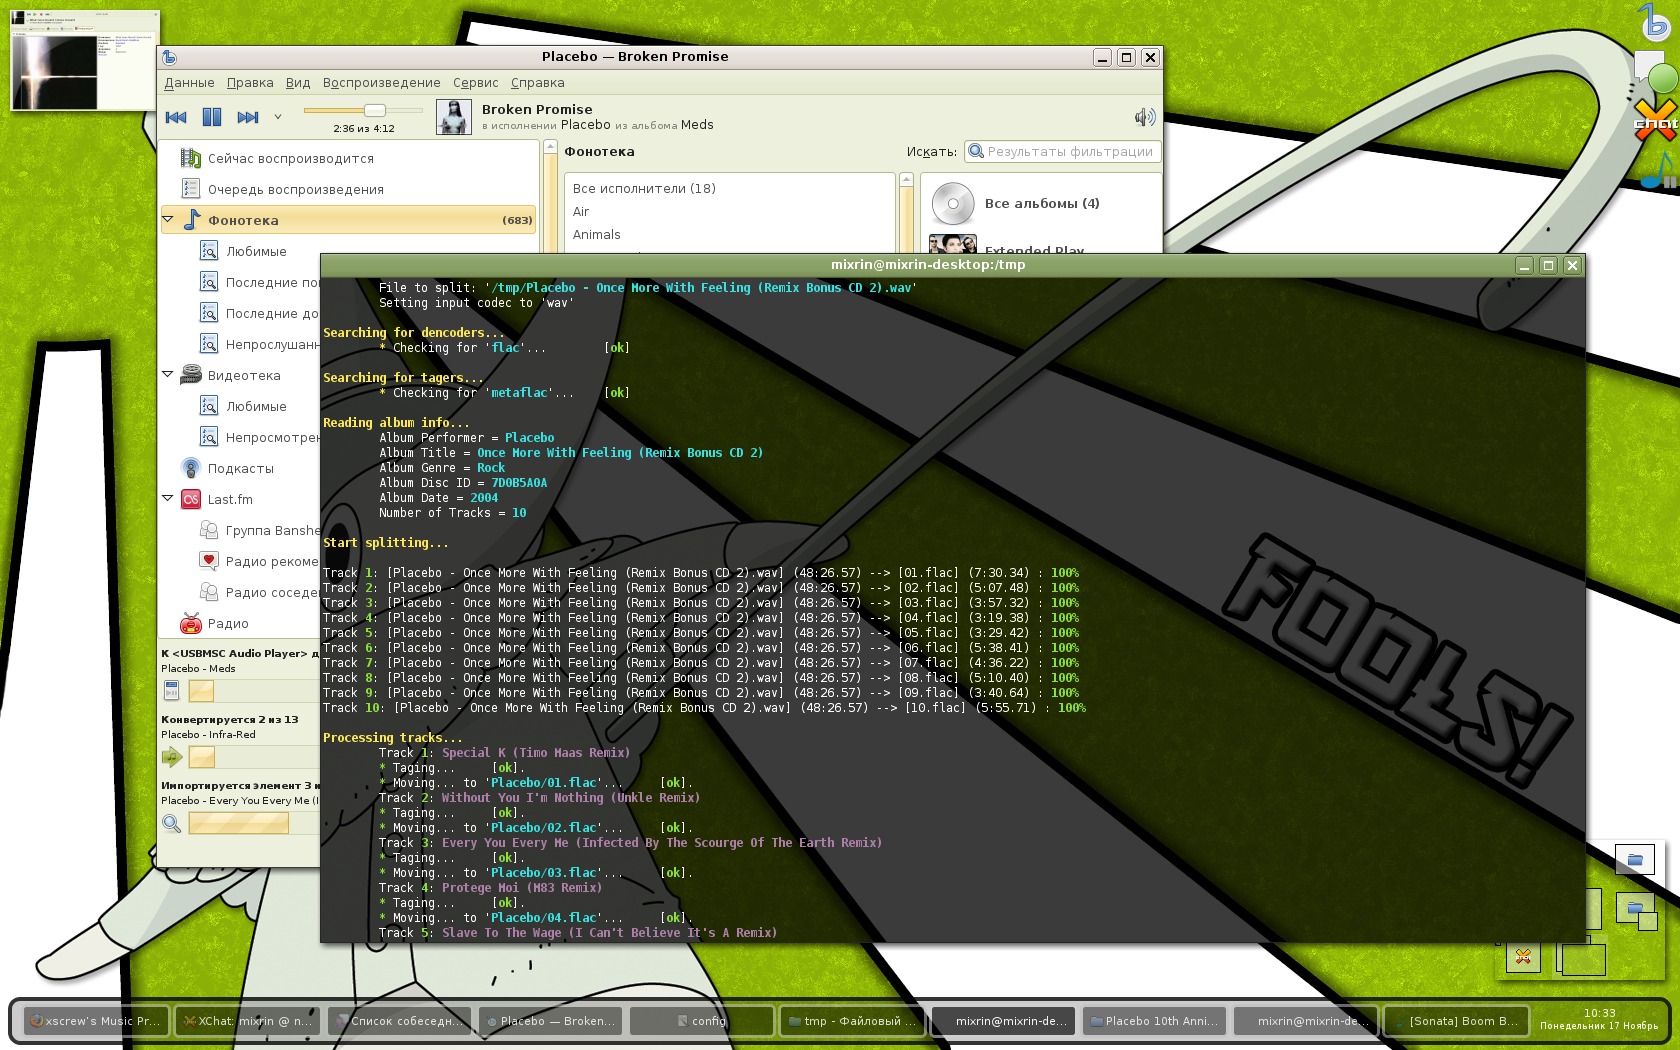Switch to config taskbar window
Screen dimensions: 1680x1050
(x=701, y=1021)
